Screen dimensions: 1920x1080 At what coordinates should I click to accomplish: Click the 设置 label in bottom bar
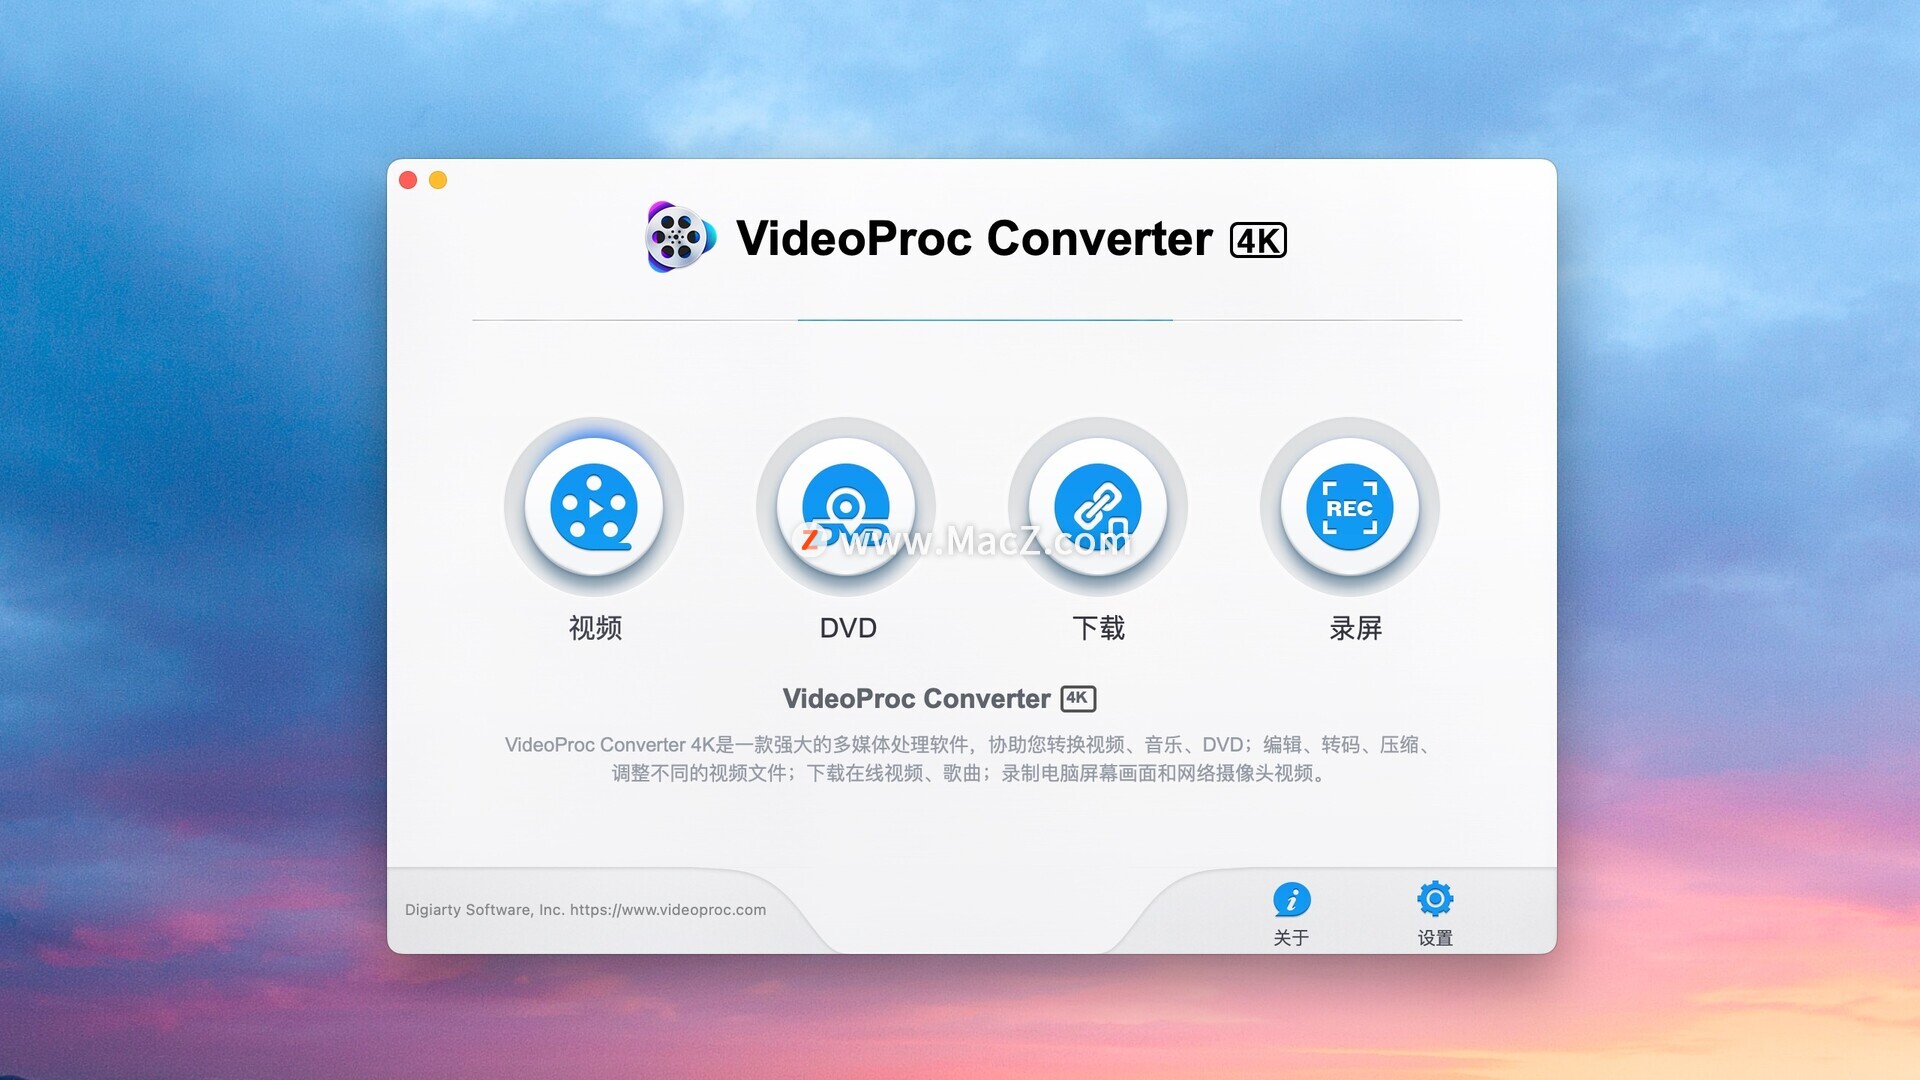coord(1435,938)
